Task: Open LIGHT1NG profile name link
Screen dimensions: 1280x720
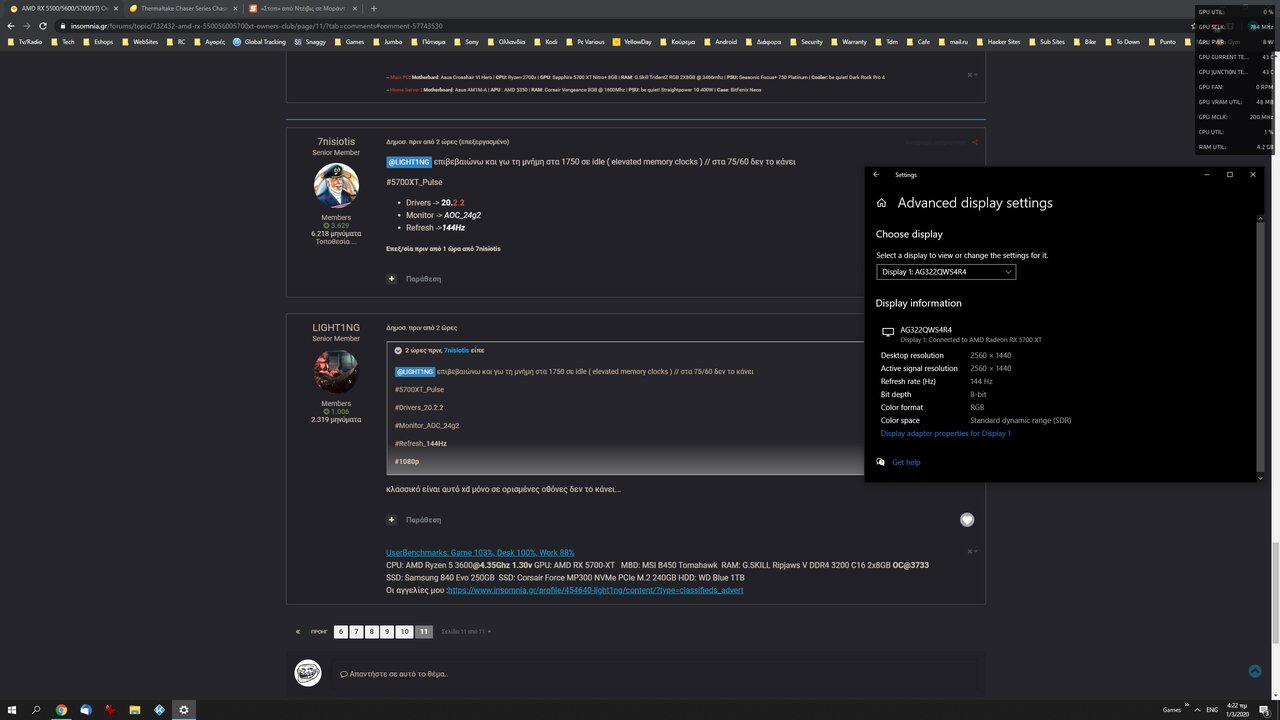Action: coord(336,328)
